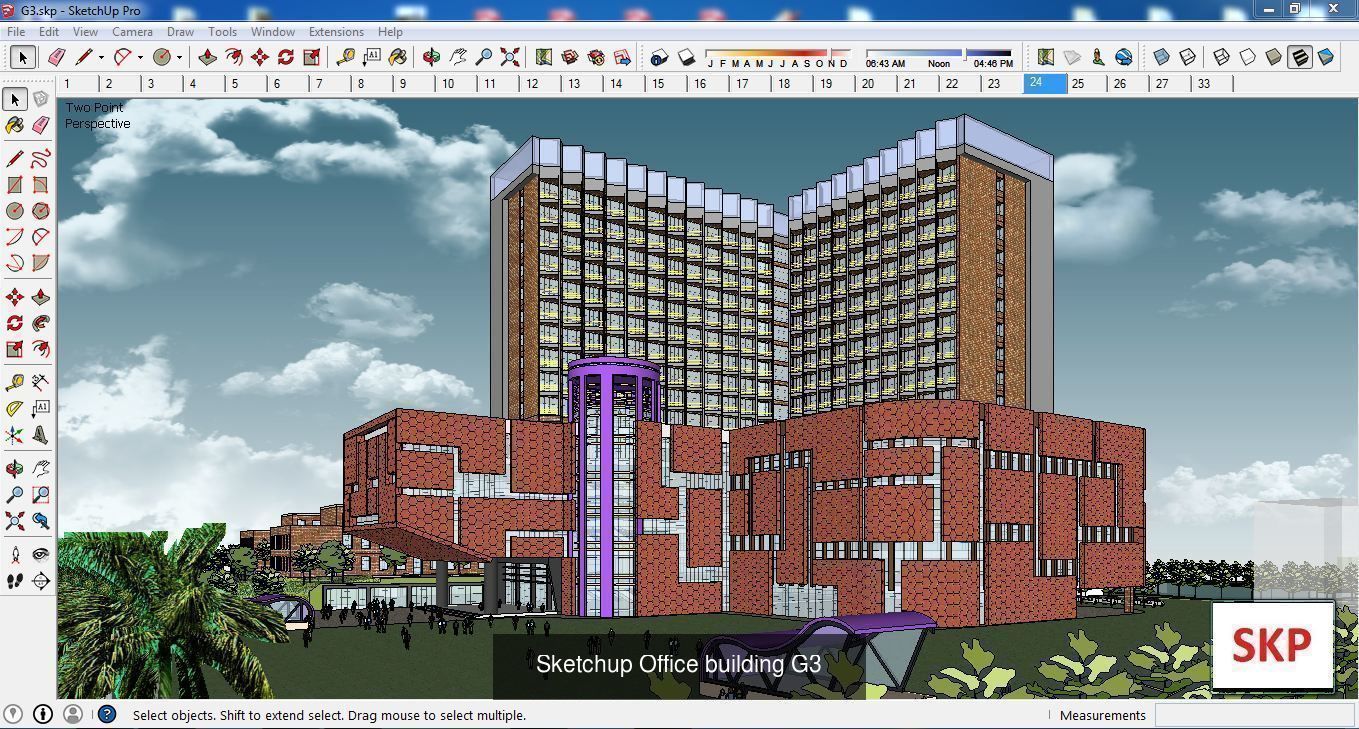1359x729 pixels.
Task: Click the Measurements input box
Action: pos(1254,715)
